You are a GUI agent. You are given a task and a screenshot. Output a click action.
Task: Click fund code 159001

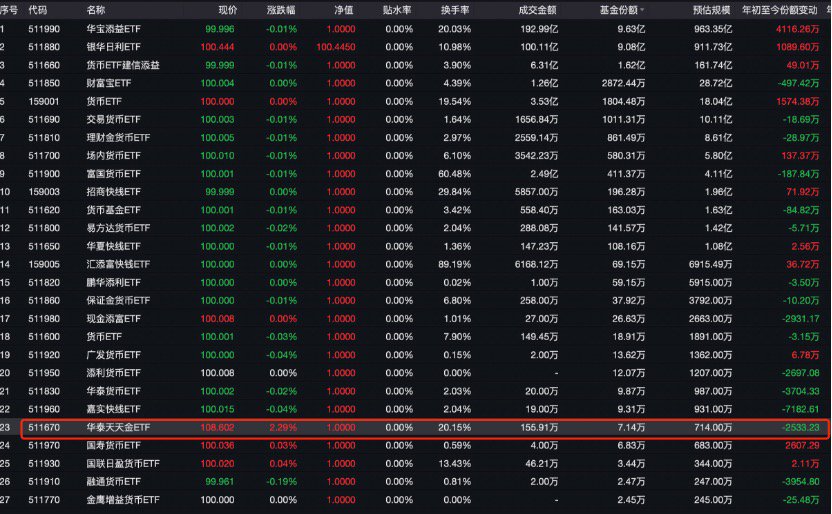click(44, 101)
